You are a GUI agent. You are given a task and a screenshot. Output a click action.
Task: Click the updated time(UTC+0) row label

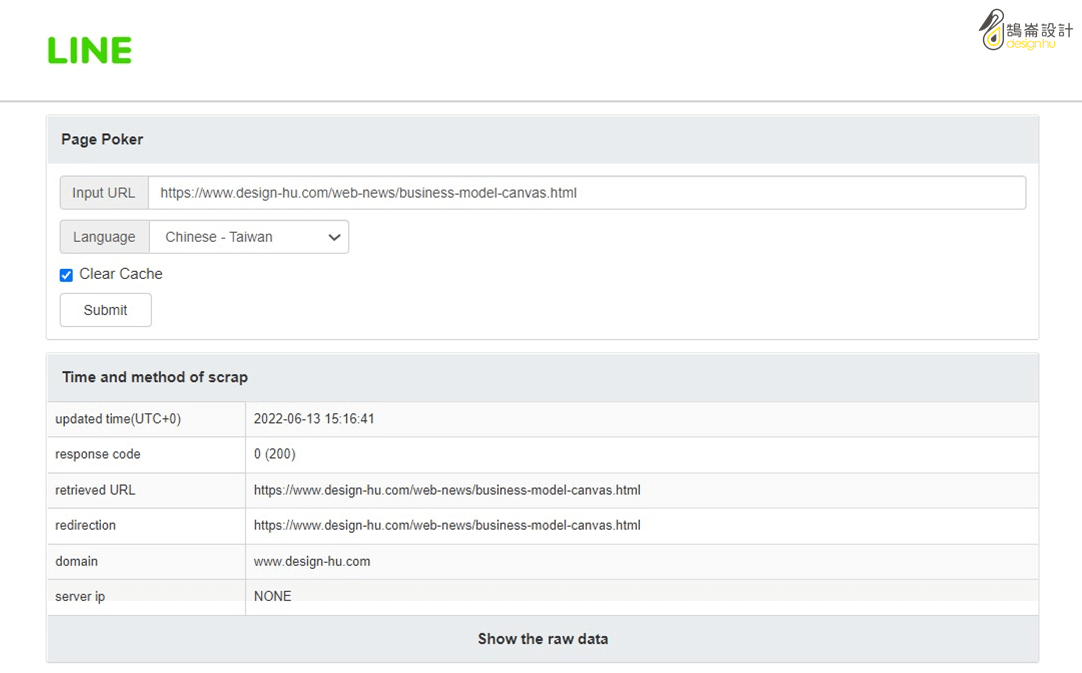click(118, 419)
